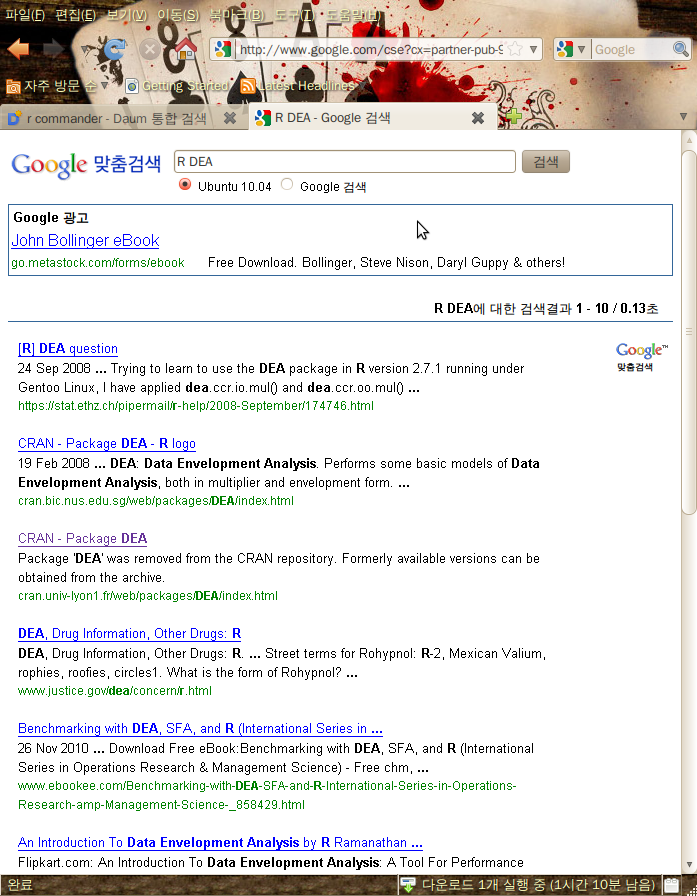
Task: Select the Google 검색 radio option
Action: [x=287, y=184]
